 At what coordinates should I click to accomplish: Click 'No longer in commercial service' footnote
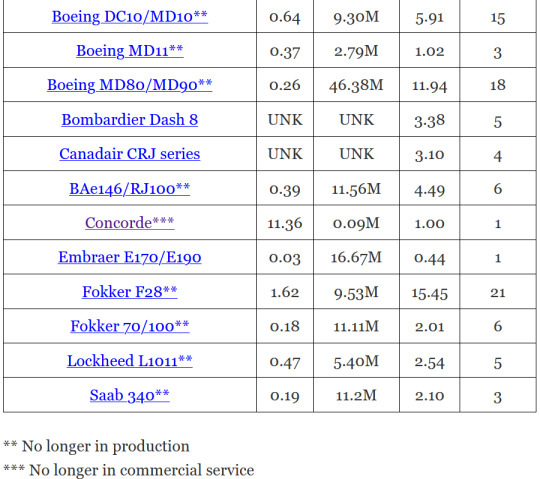coord(128,470)
